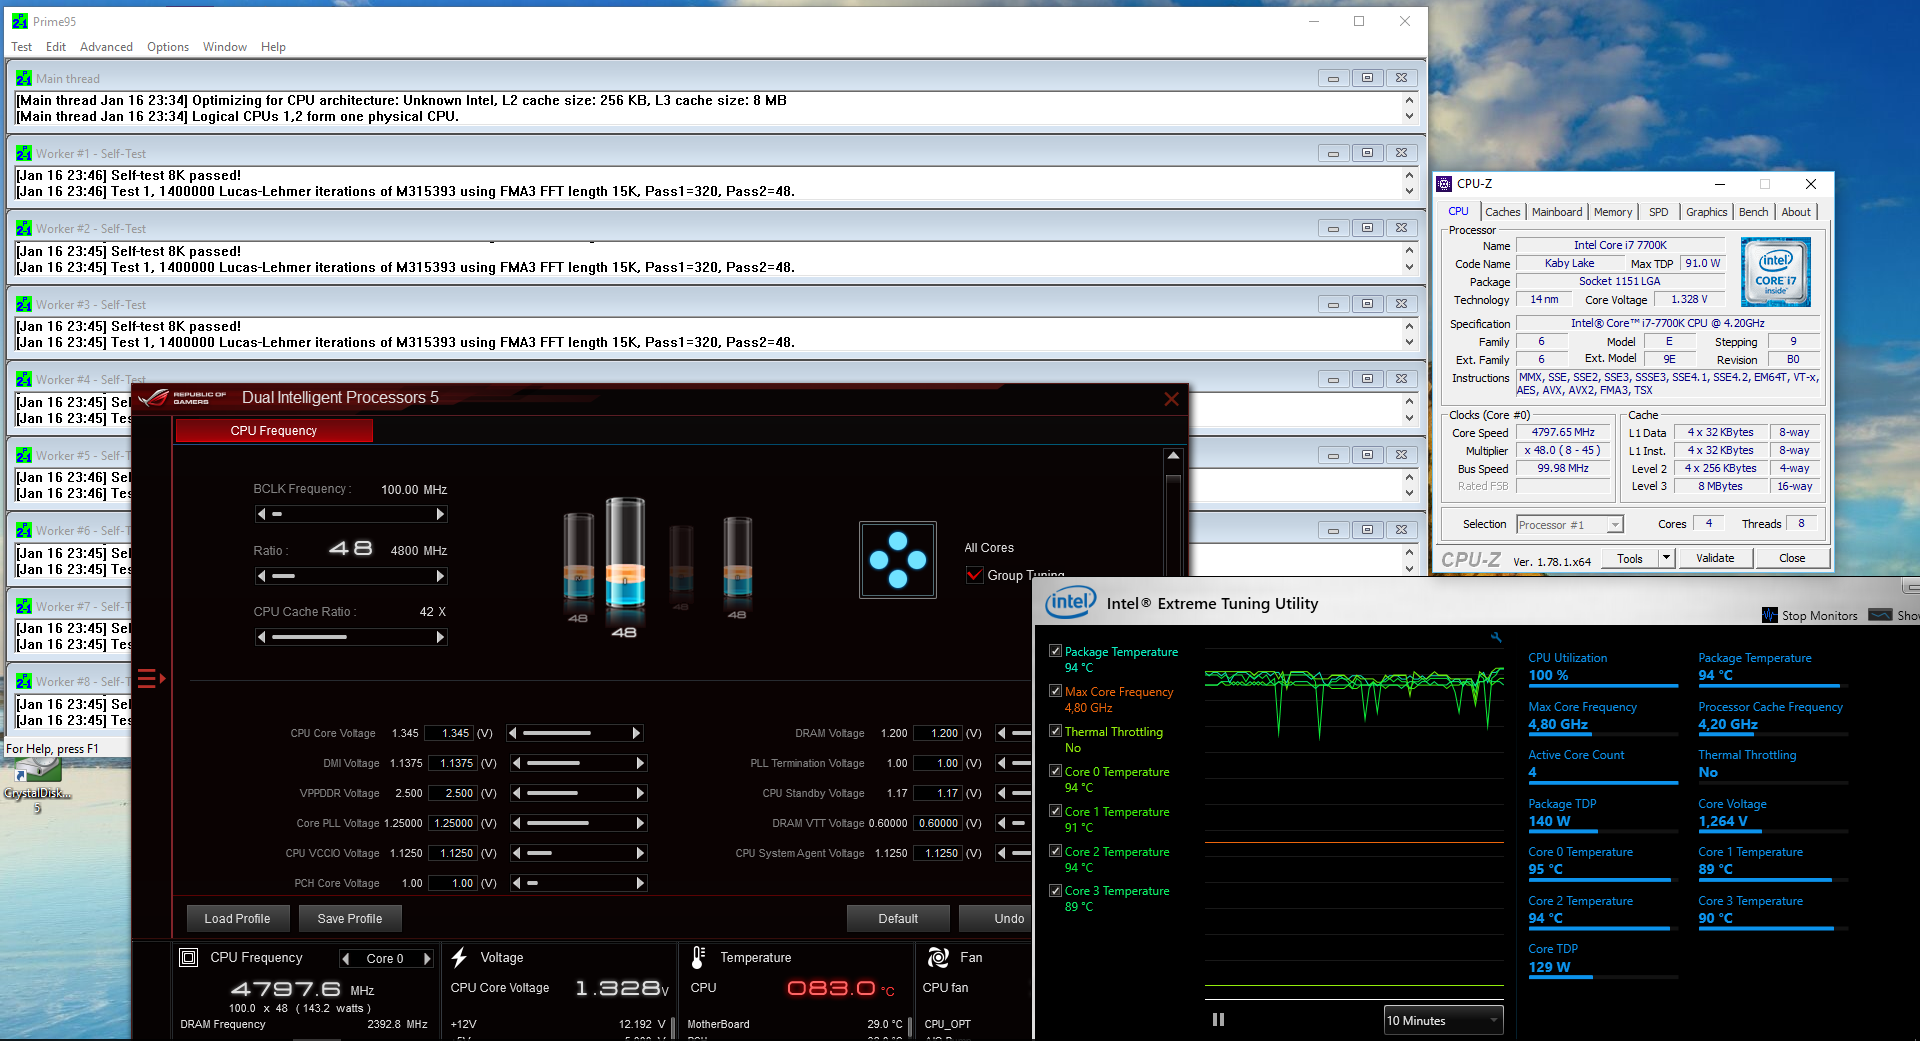Click the Prime95 app icon in title bar
1920x1041 pixels.
pos(19,21)
